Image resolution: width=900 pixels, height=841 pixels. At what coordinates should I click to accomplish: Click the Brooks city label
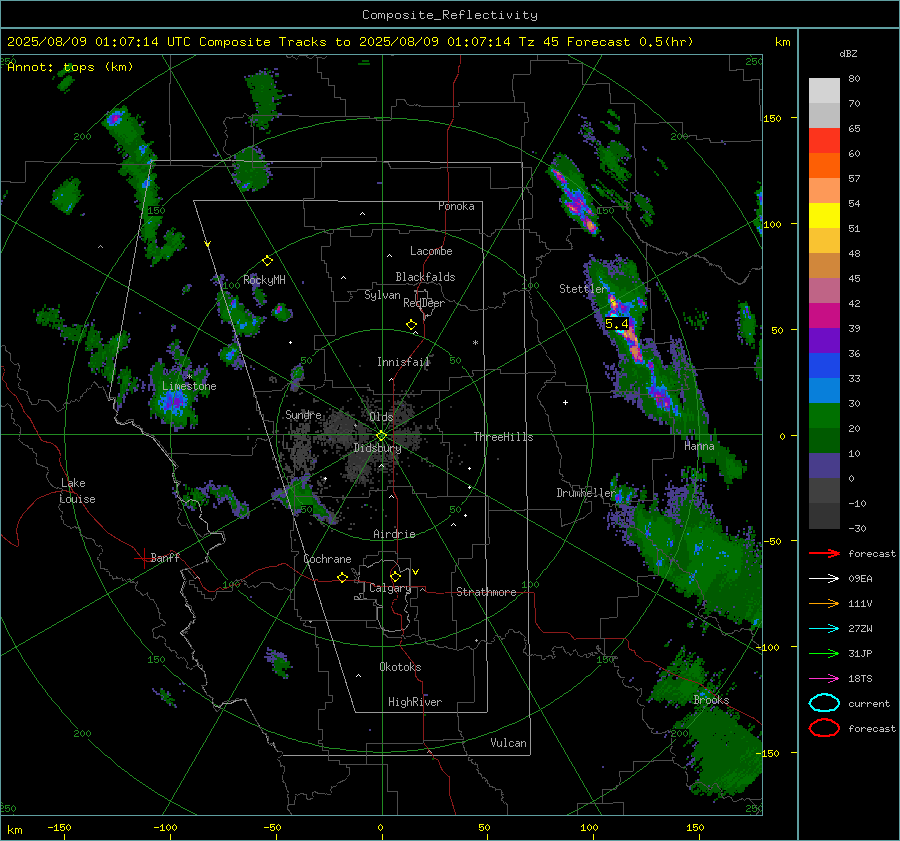[711, 700]
